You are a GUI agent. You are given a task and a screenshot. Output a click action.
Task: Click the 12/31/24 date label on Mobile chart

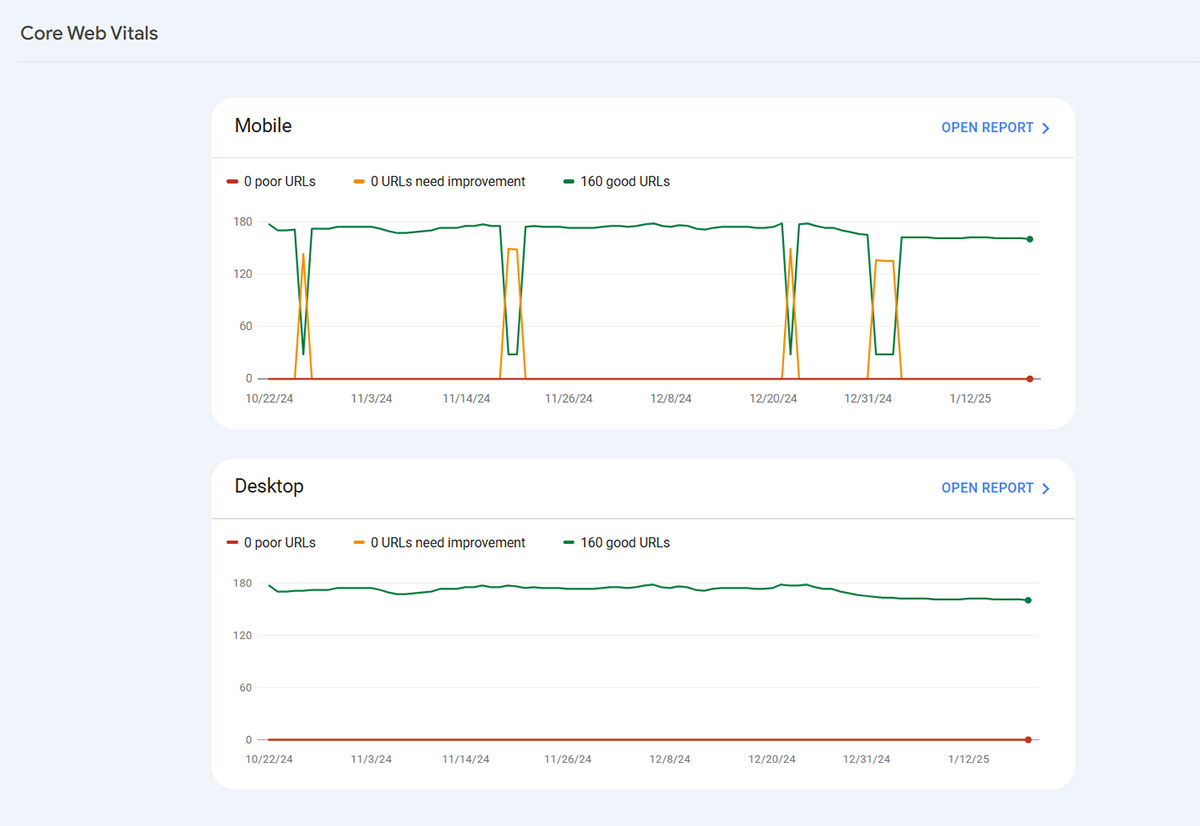[867, 398]
